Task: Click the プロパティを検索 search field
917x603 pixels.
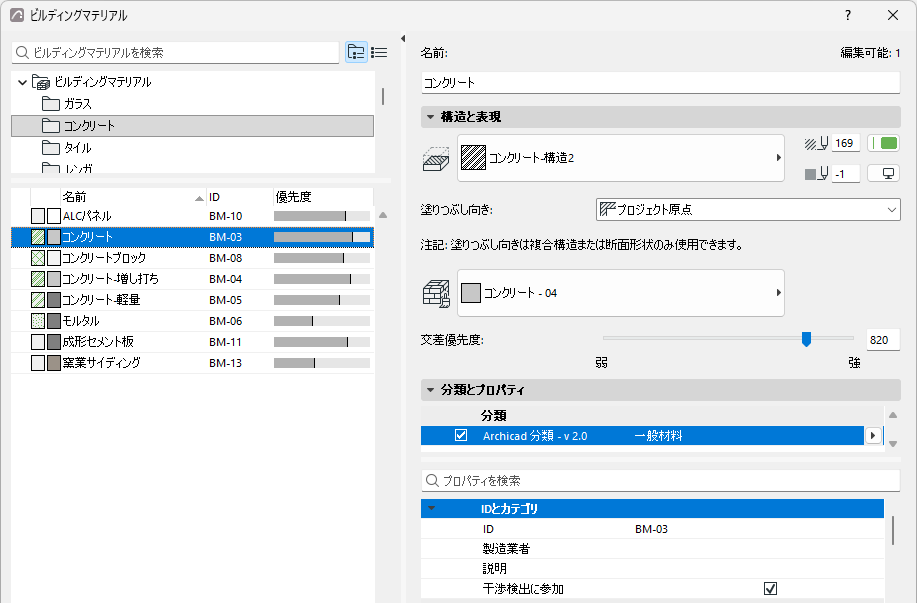Action: coord(660,481)
